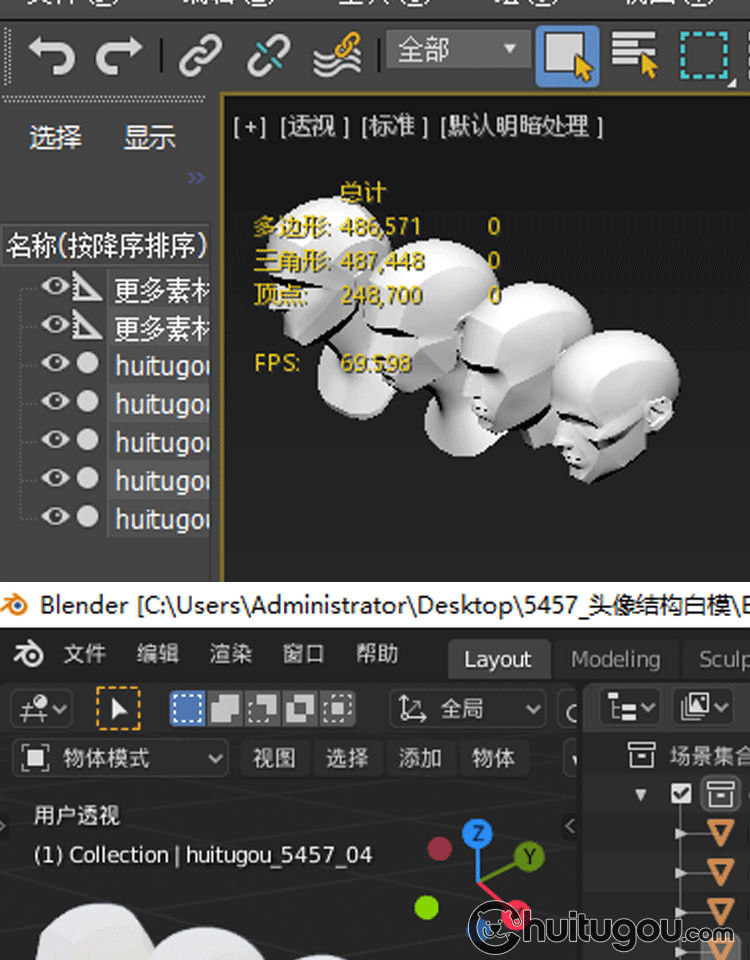
Task: Choose the Bind to Space Warp tool
Action: point(337,55)
